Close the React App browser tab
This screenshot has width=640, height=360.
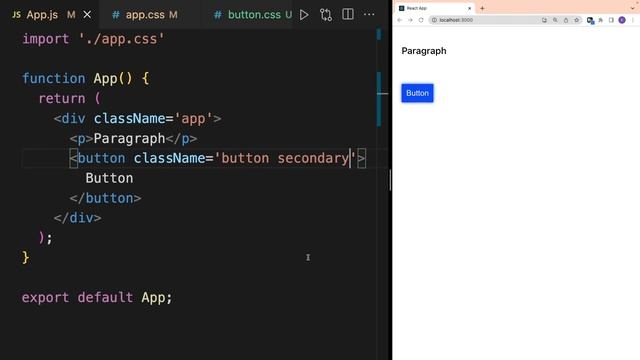coord(469,8)
